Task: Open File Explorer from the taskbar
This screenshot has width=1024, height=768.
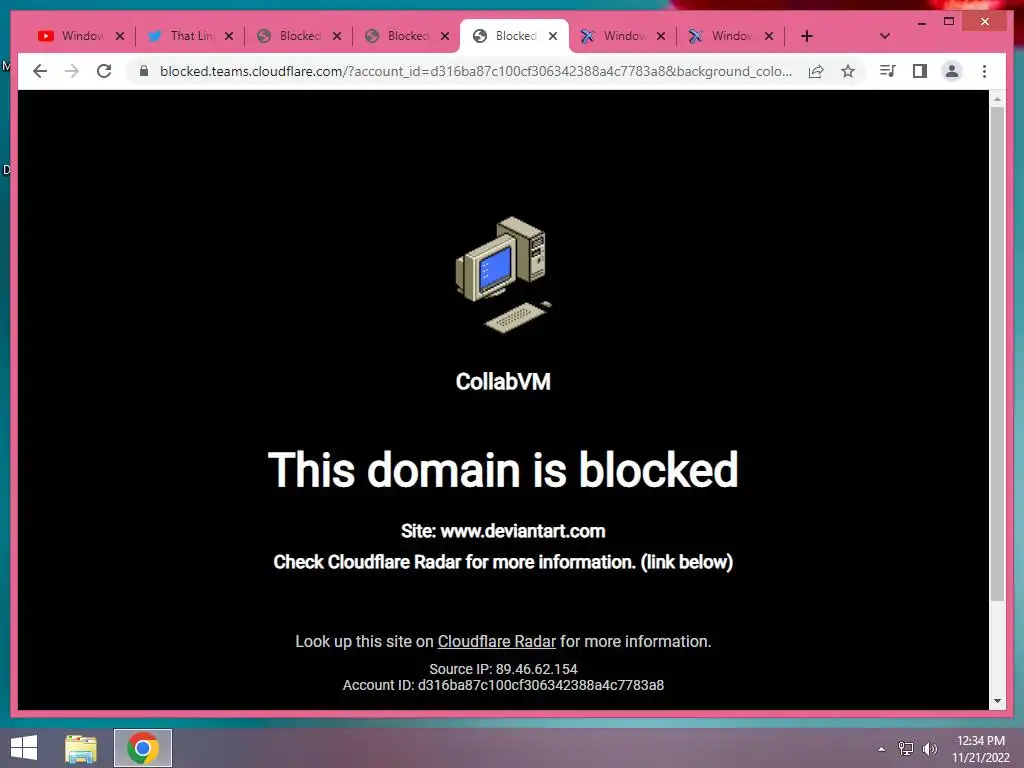Action: pyautogui.click(x=81, y=748)
